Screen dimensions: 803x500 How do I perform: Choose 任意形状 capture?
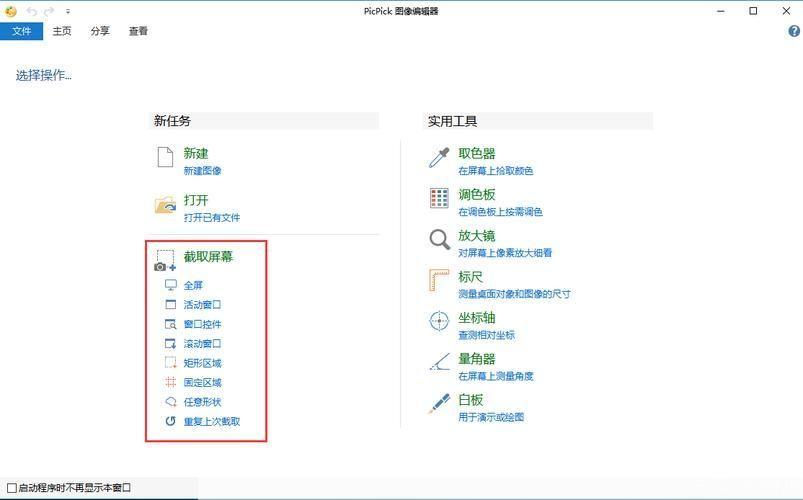202,402
